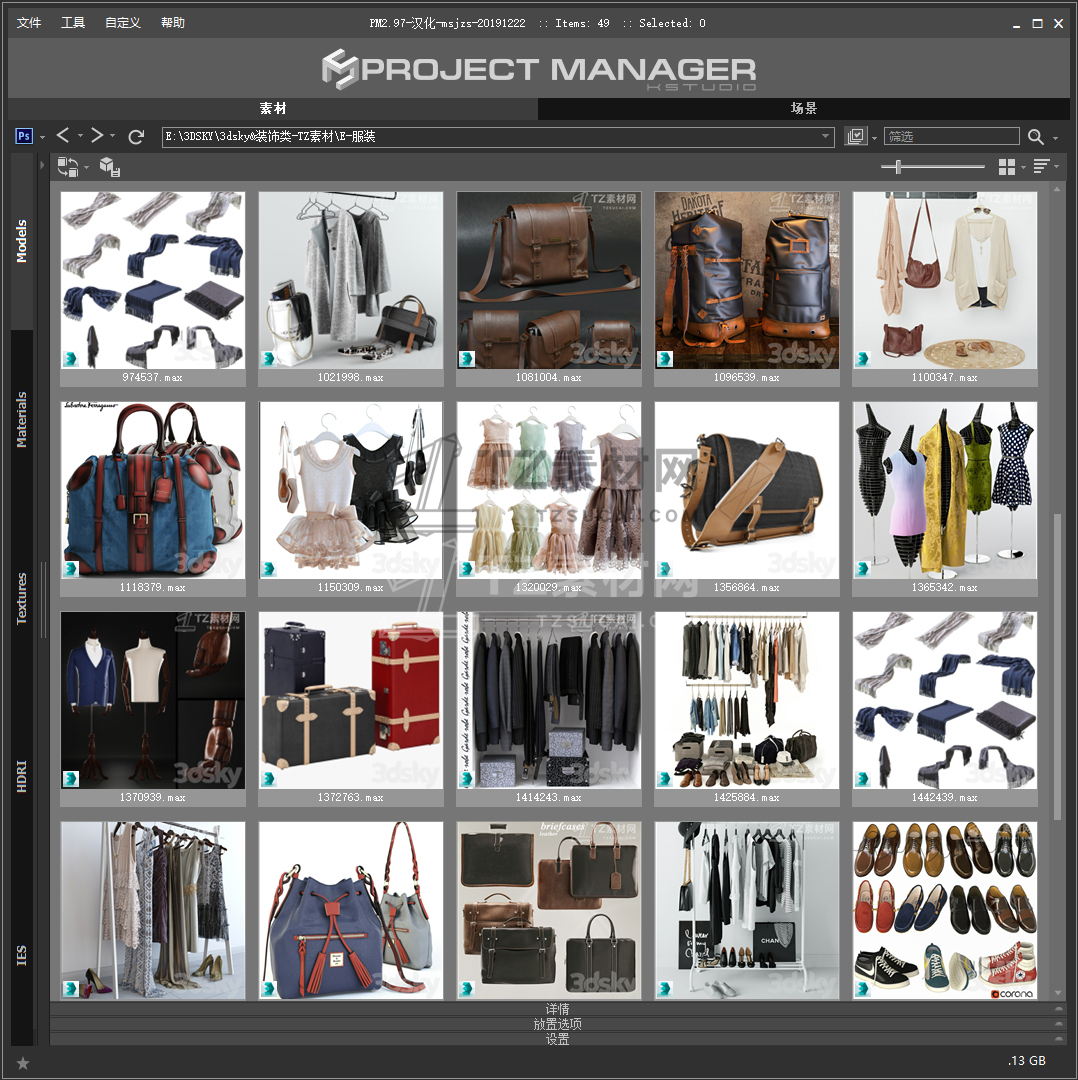Refresh the current folder view
Screen dimensions: 1078x1080
coord(136,136)
